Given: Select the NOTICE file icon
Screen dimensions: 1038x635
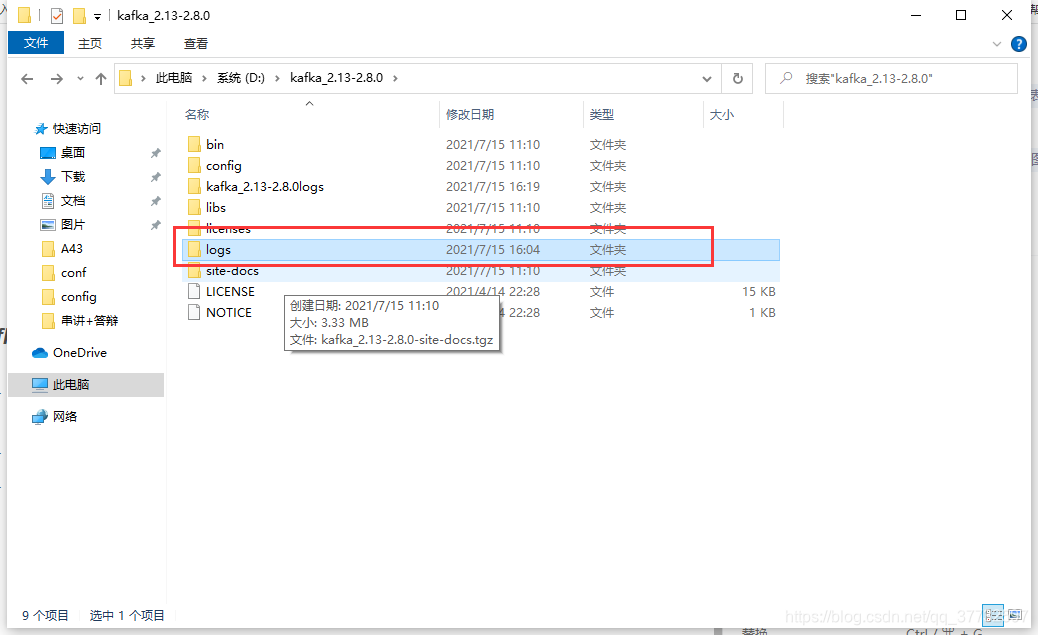Looking at the screenshot, I should [194, 313].
